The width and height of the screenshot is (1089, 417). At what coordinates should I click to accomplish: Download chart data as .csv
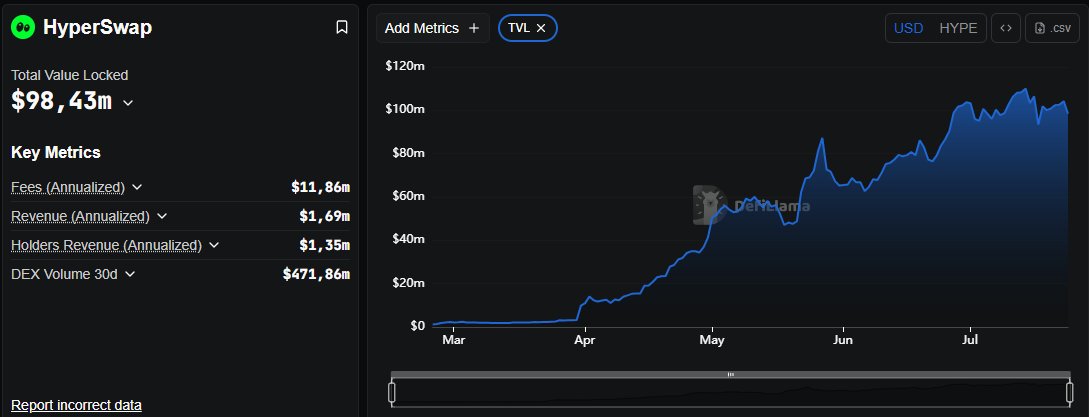[1052, 28]
